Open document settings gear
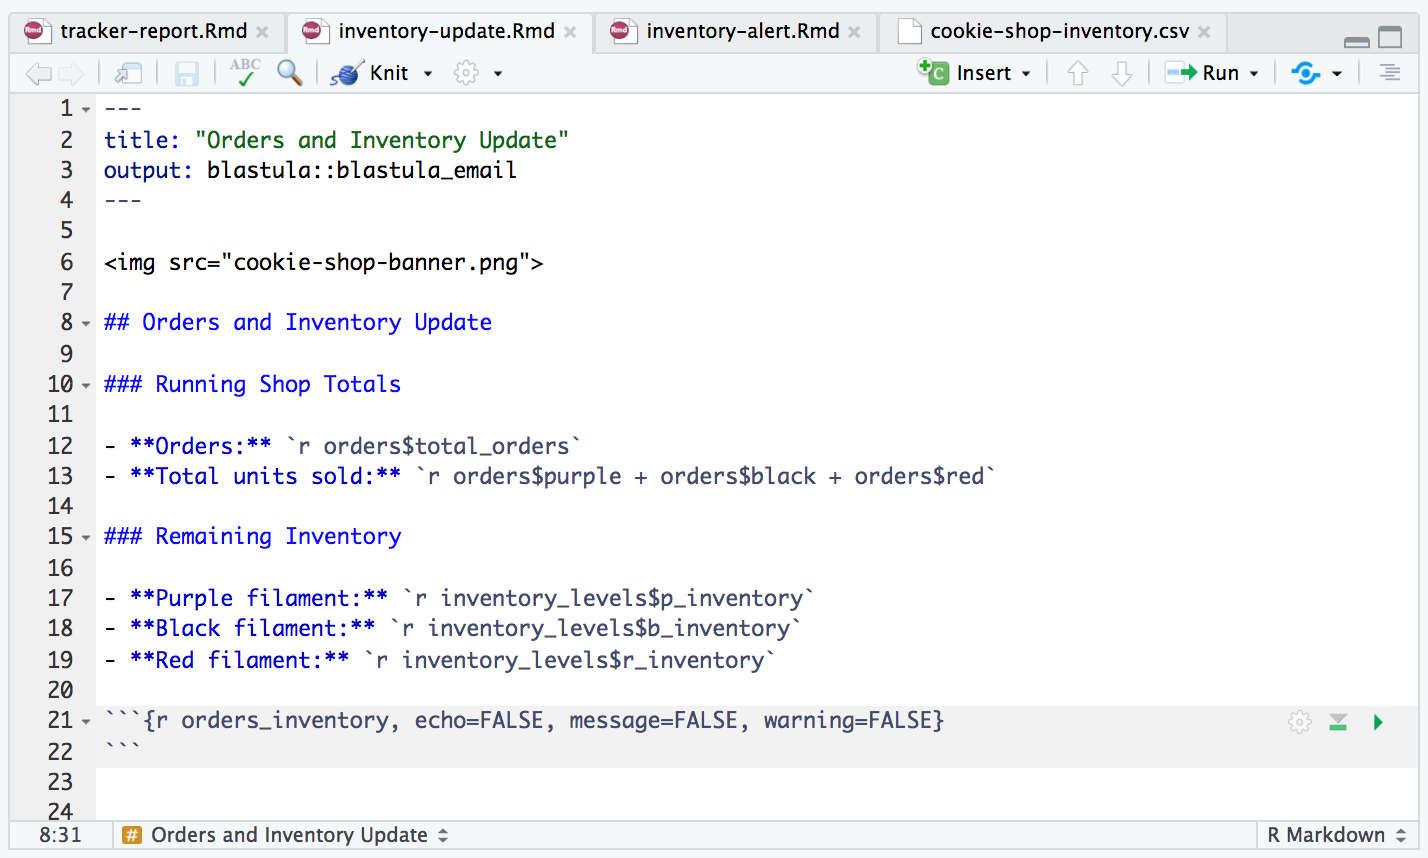1428x858 pixels. coord(466,73)
